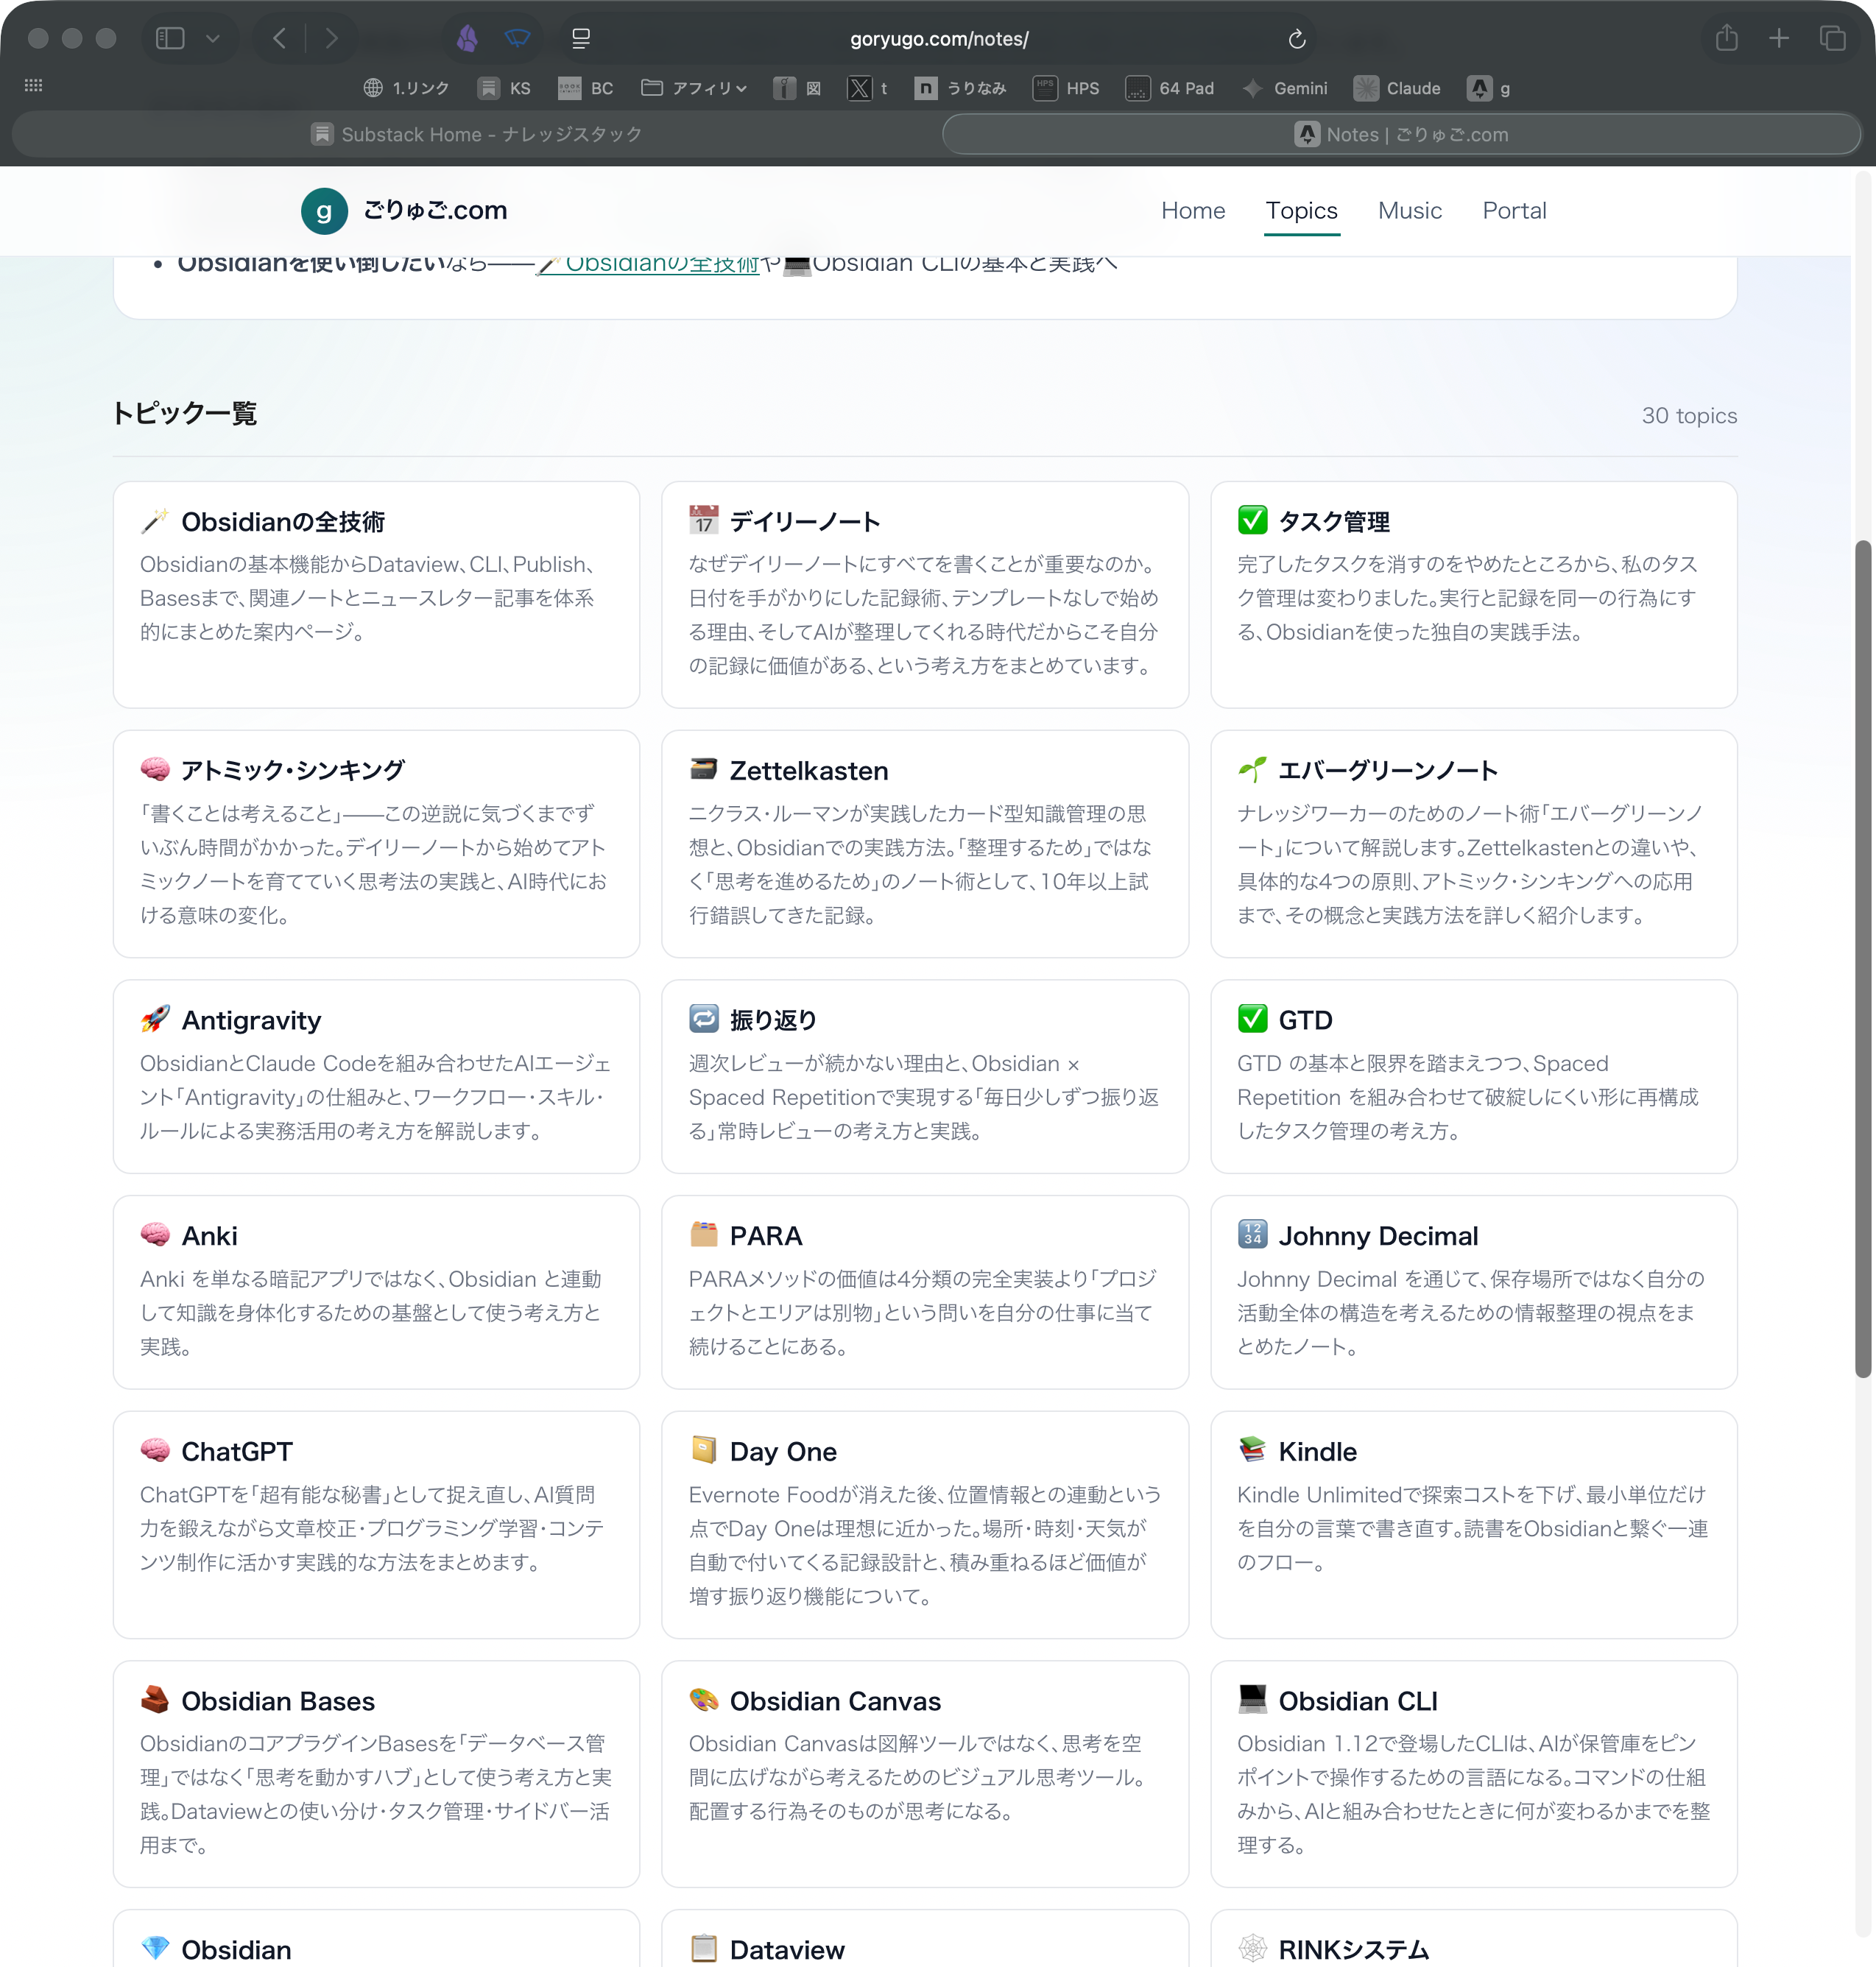Screen dimensions: 1876x1967
Task: Select Topics in site navigation
Action: click(x=1301, y=210)
